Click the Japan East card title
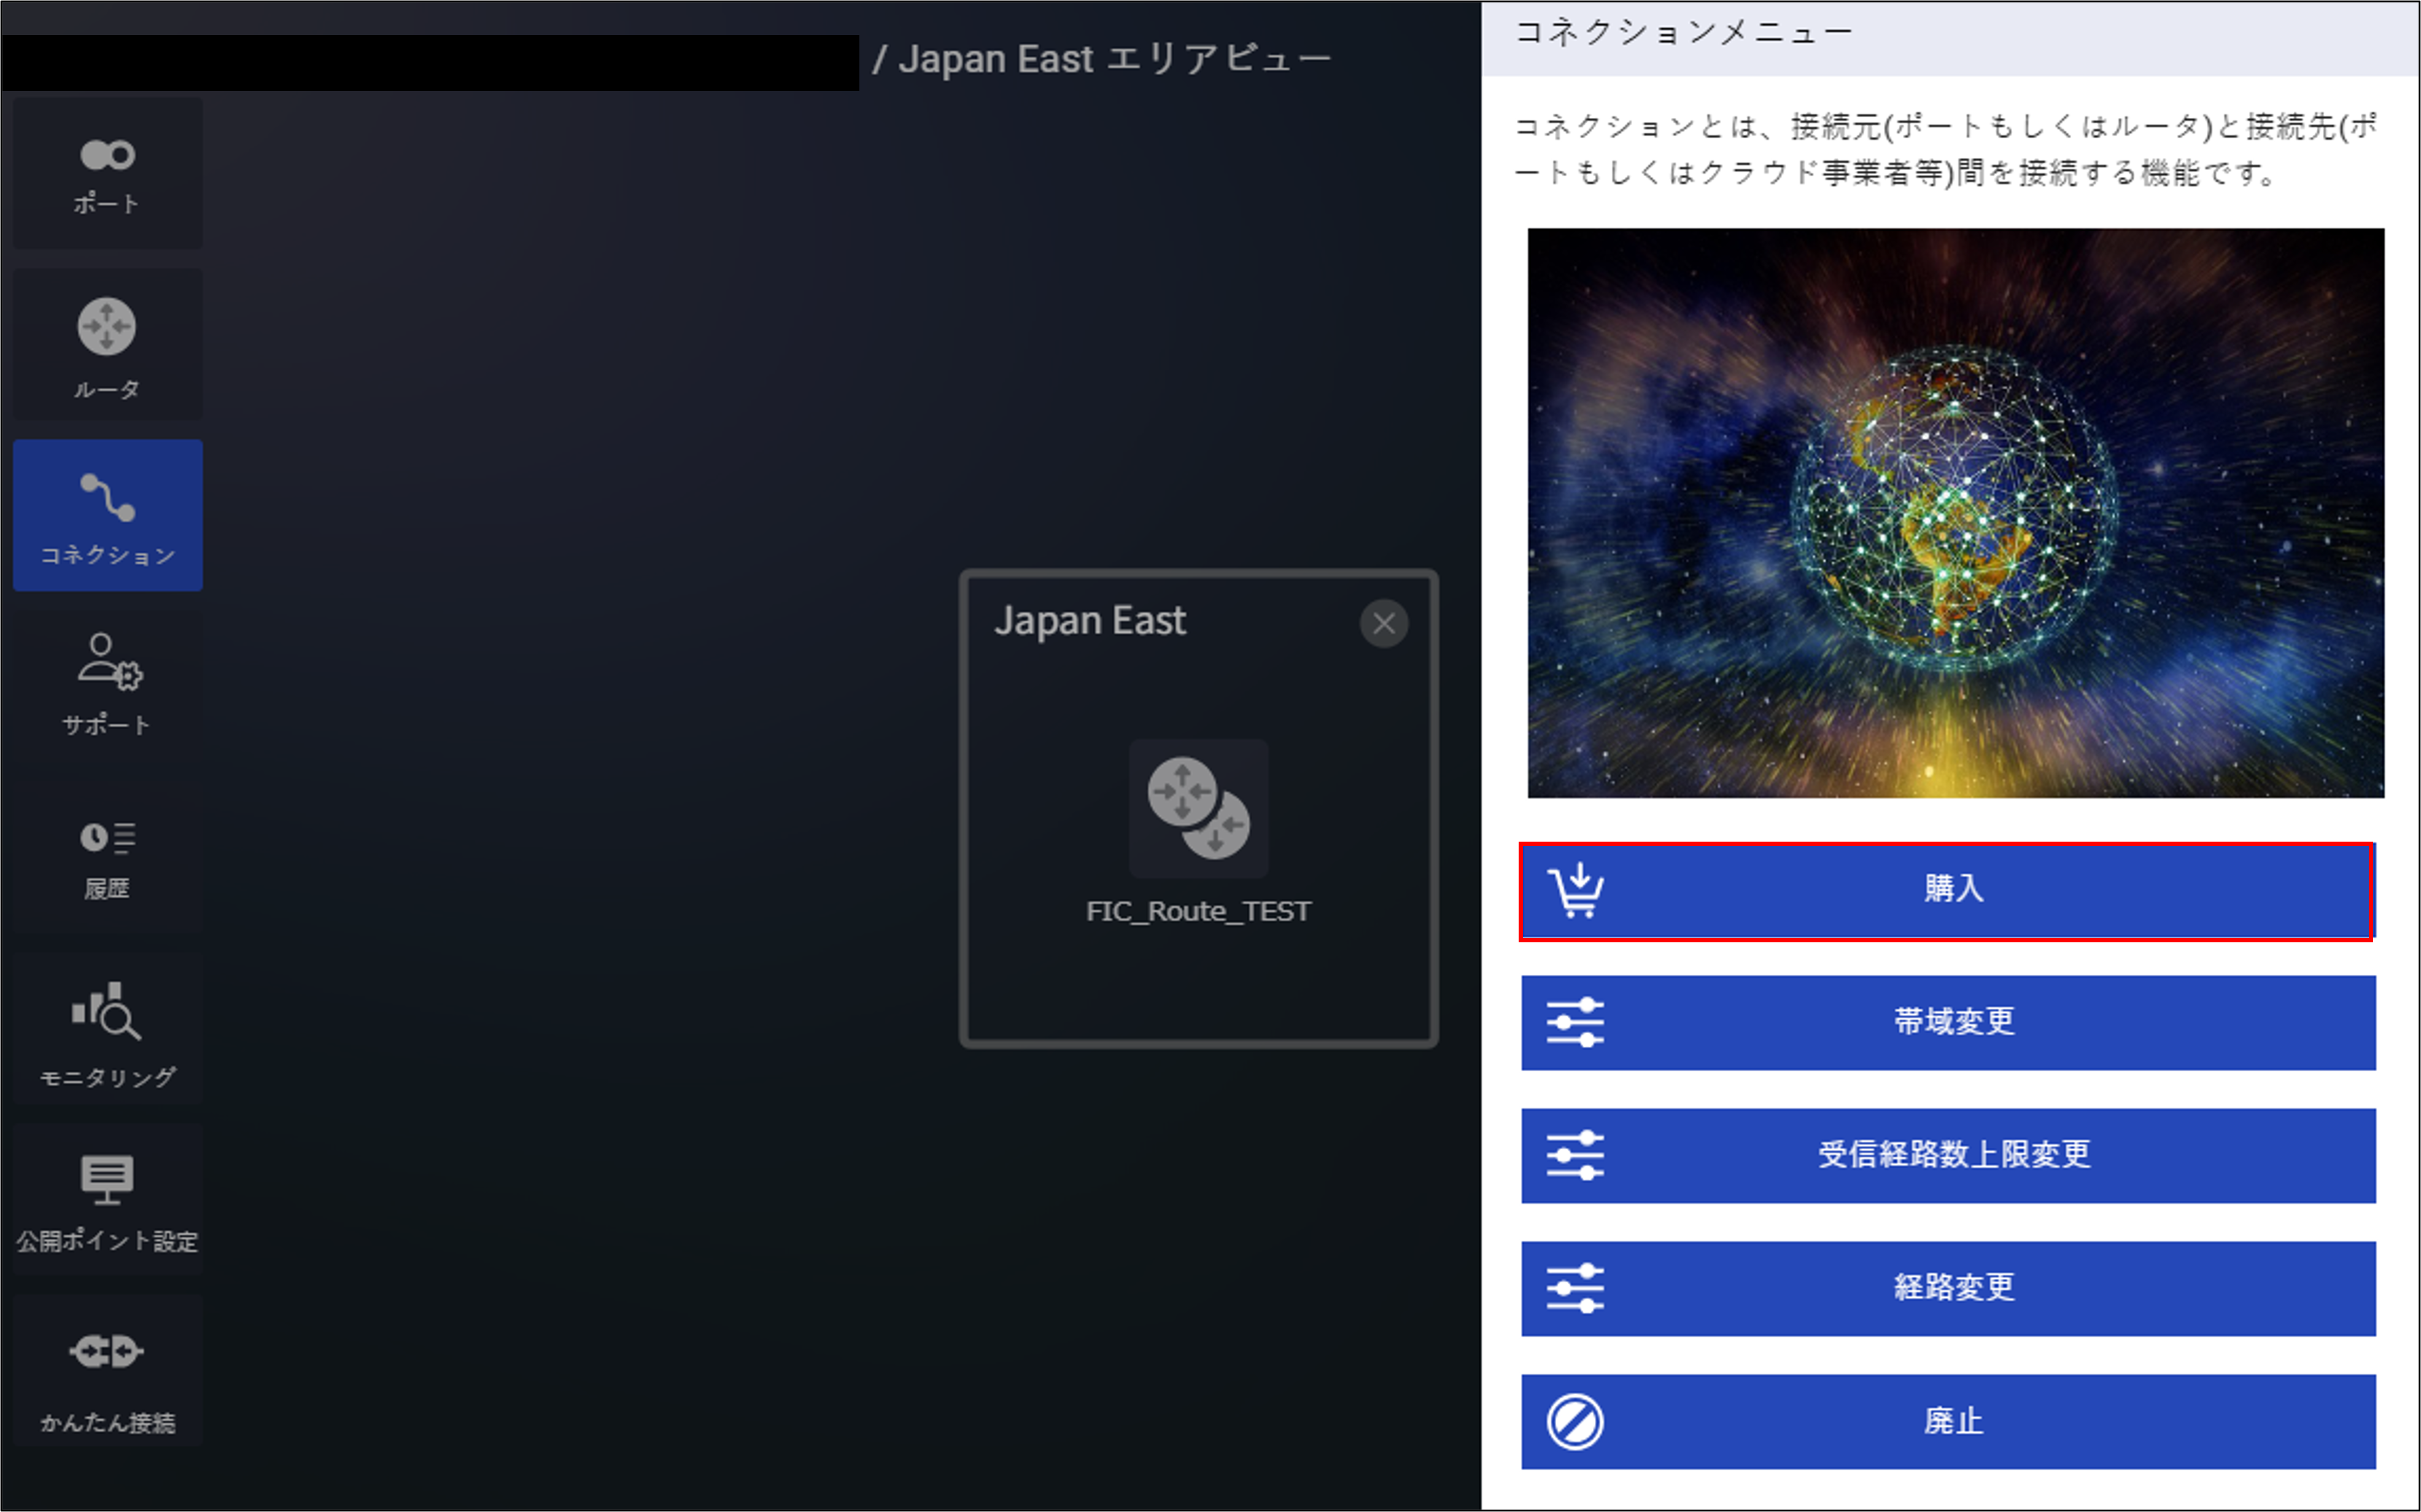 click(1090, 621)
